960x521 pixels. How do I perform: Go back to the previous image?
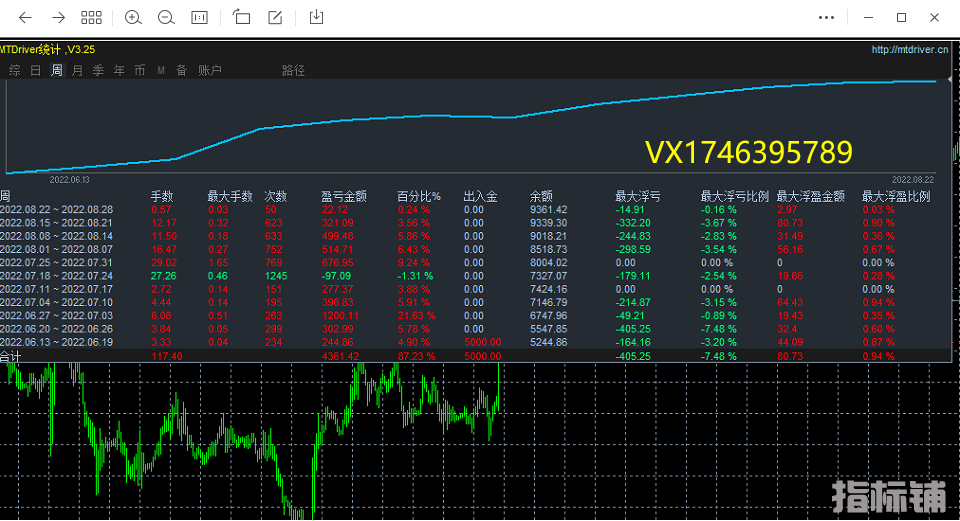25,17
